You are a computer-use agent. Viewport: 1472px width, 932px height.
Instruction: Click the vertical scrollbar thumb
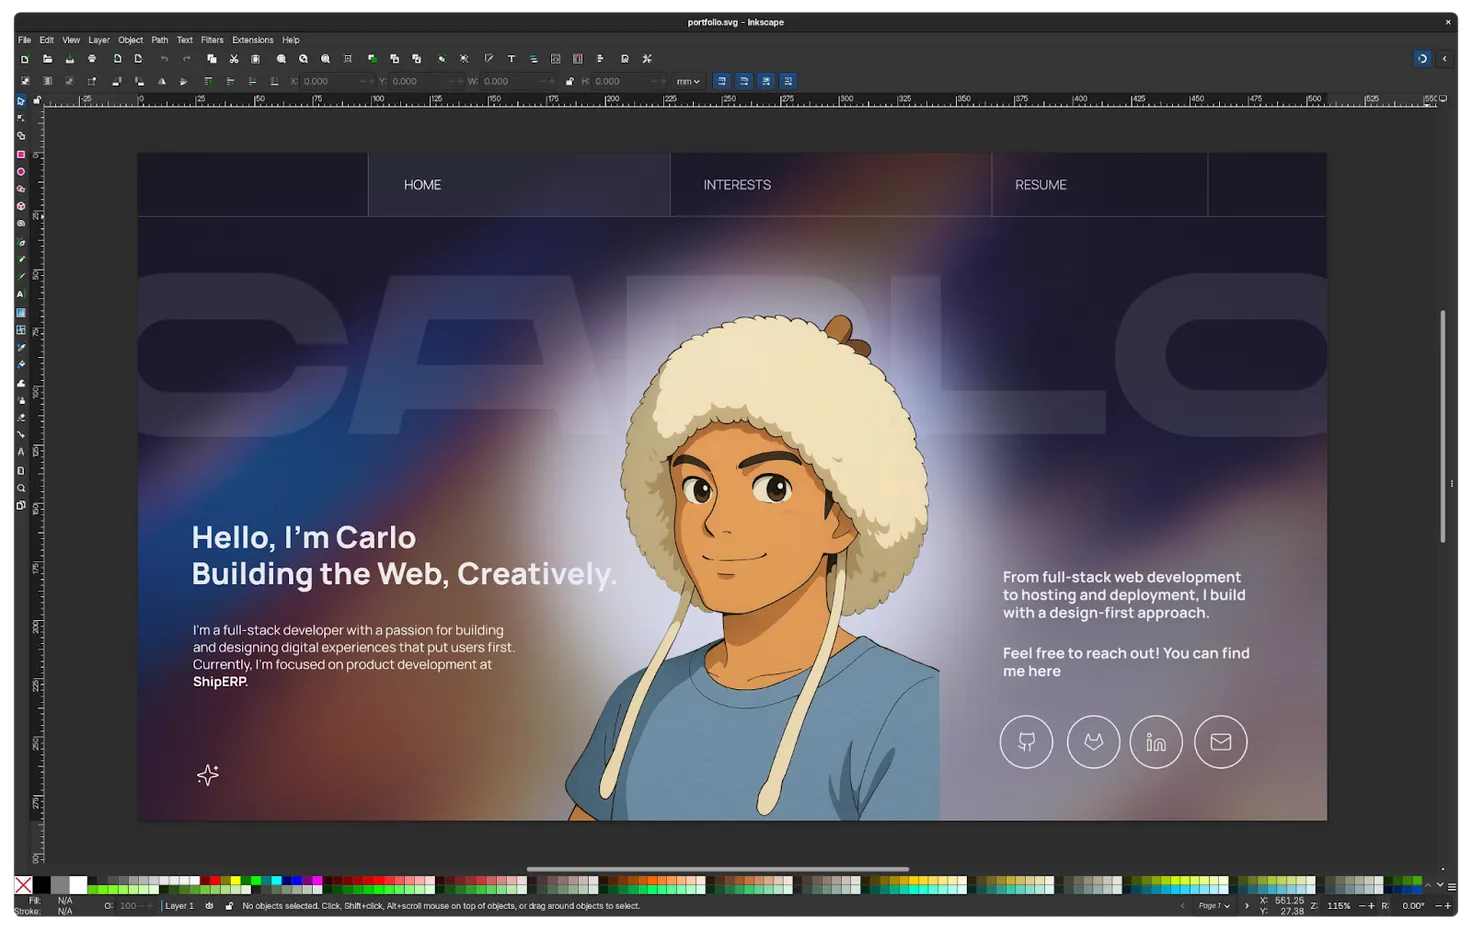(1443, 427)
